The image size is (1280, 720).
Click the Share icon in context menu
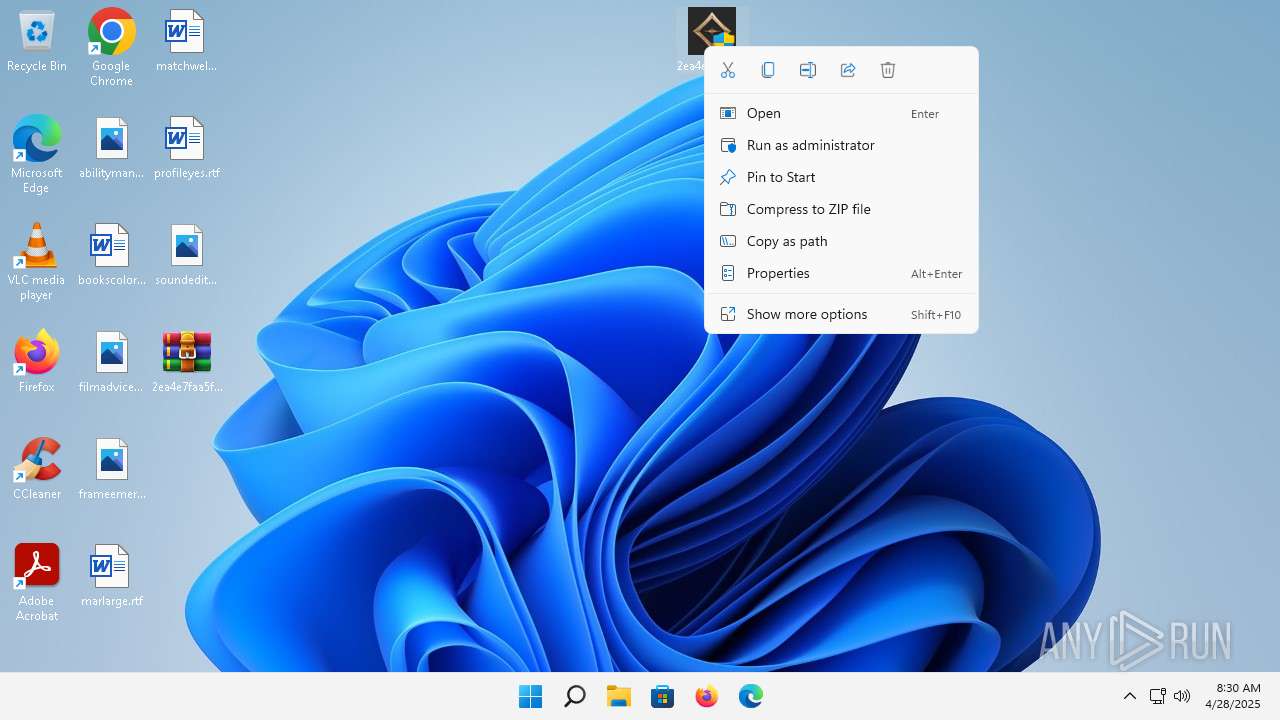(x=848, y=70)
